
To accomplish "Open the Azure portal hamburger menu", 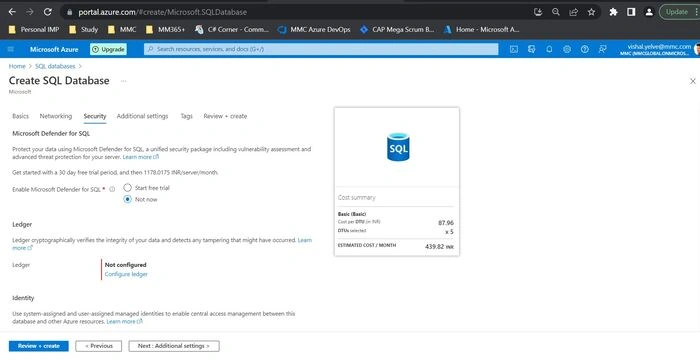I will tap(11, 49).
